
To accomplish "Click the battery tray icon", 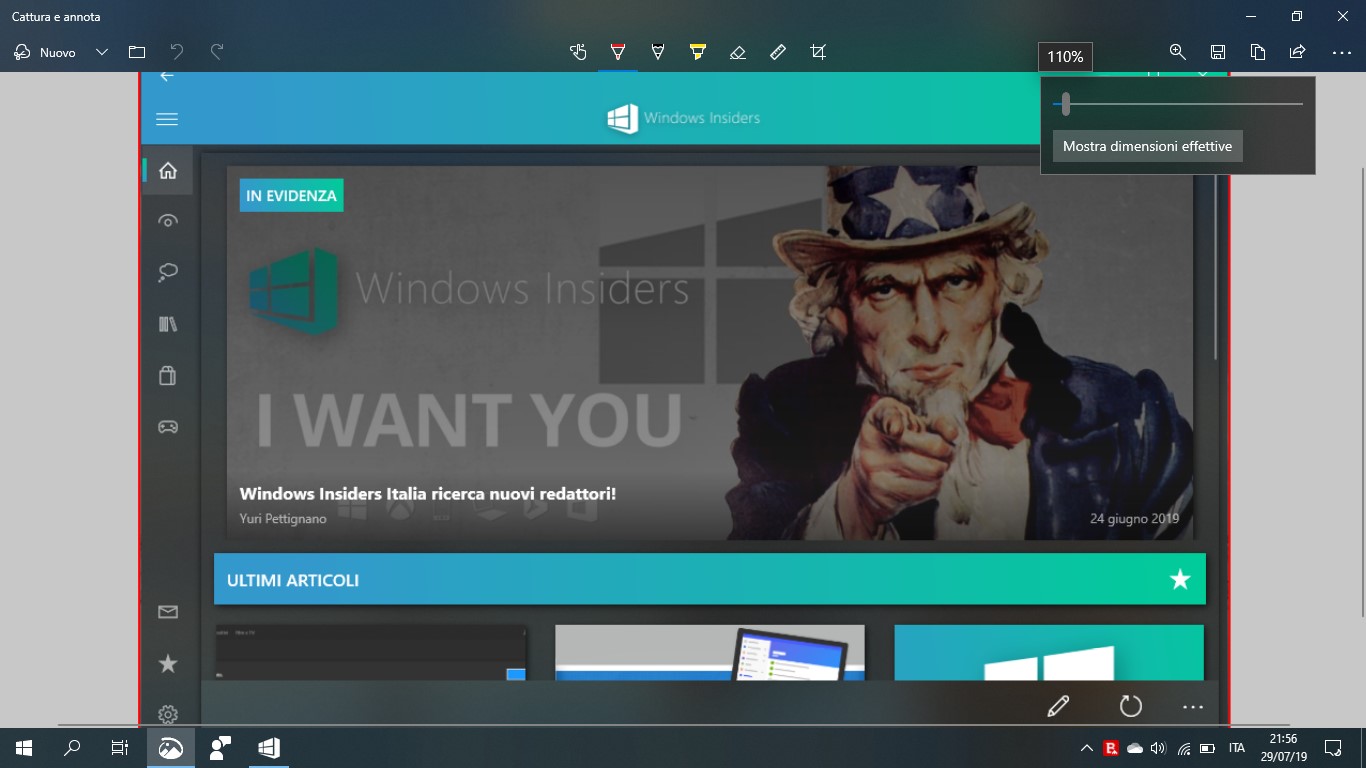I will click(1207, 748).
